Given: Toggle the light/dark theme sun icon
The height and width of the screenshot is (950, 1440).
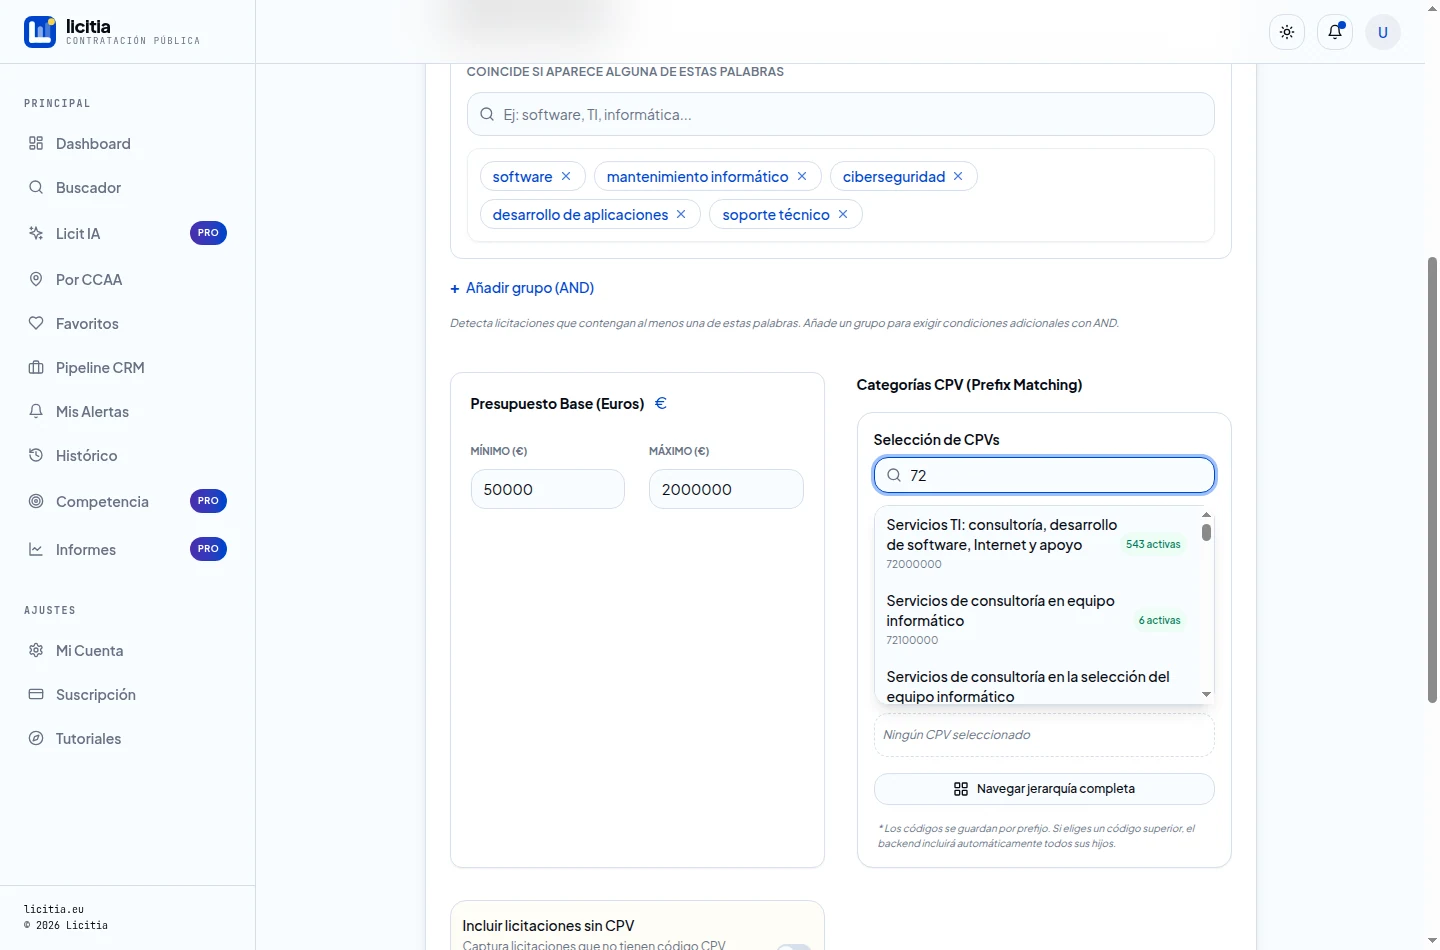Looking at the screenshot, I should click(x=1287, y=32).
